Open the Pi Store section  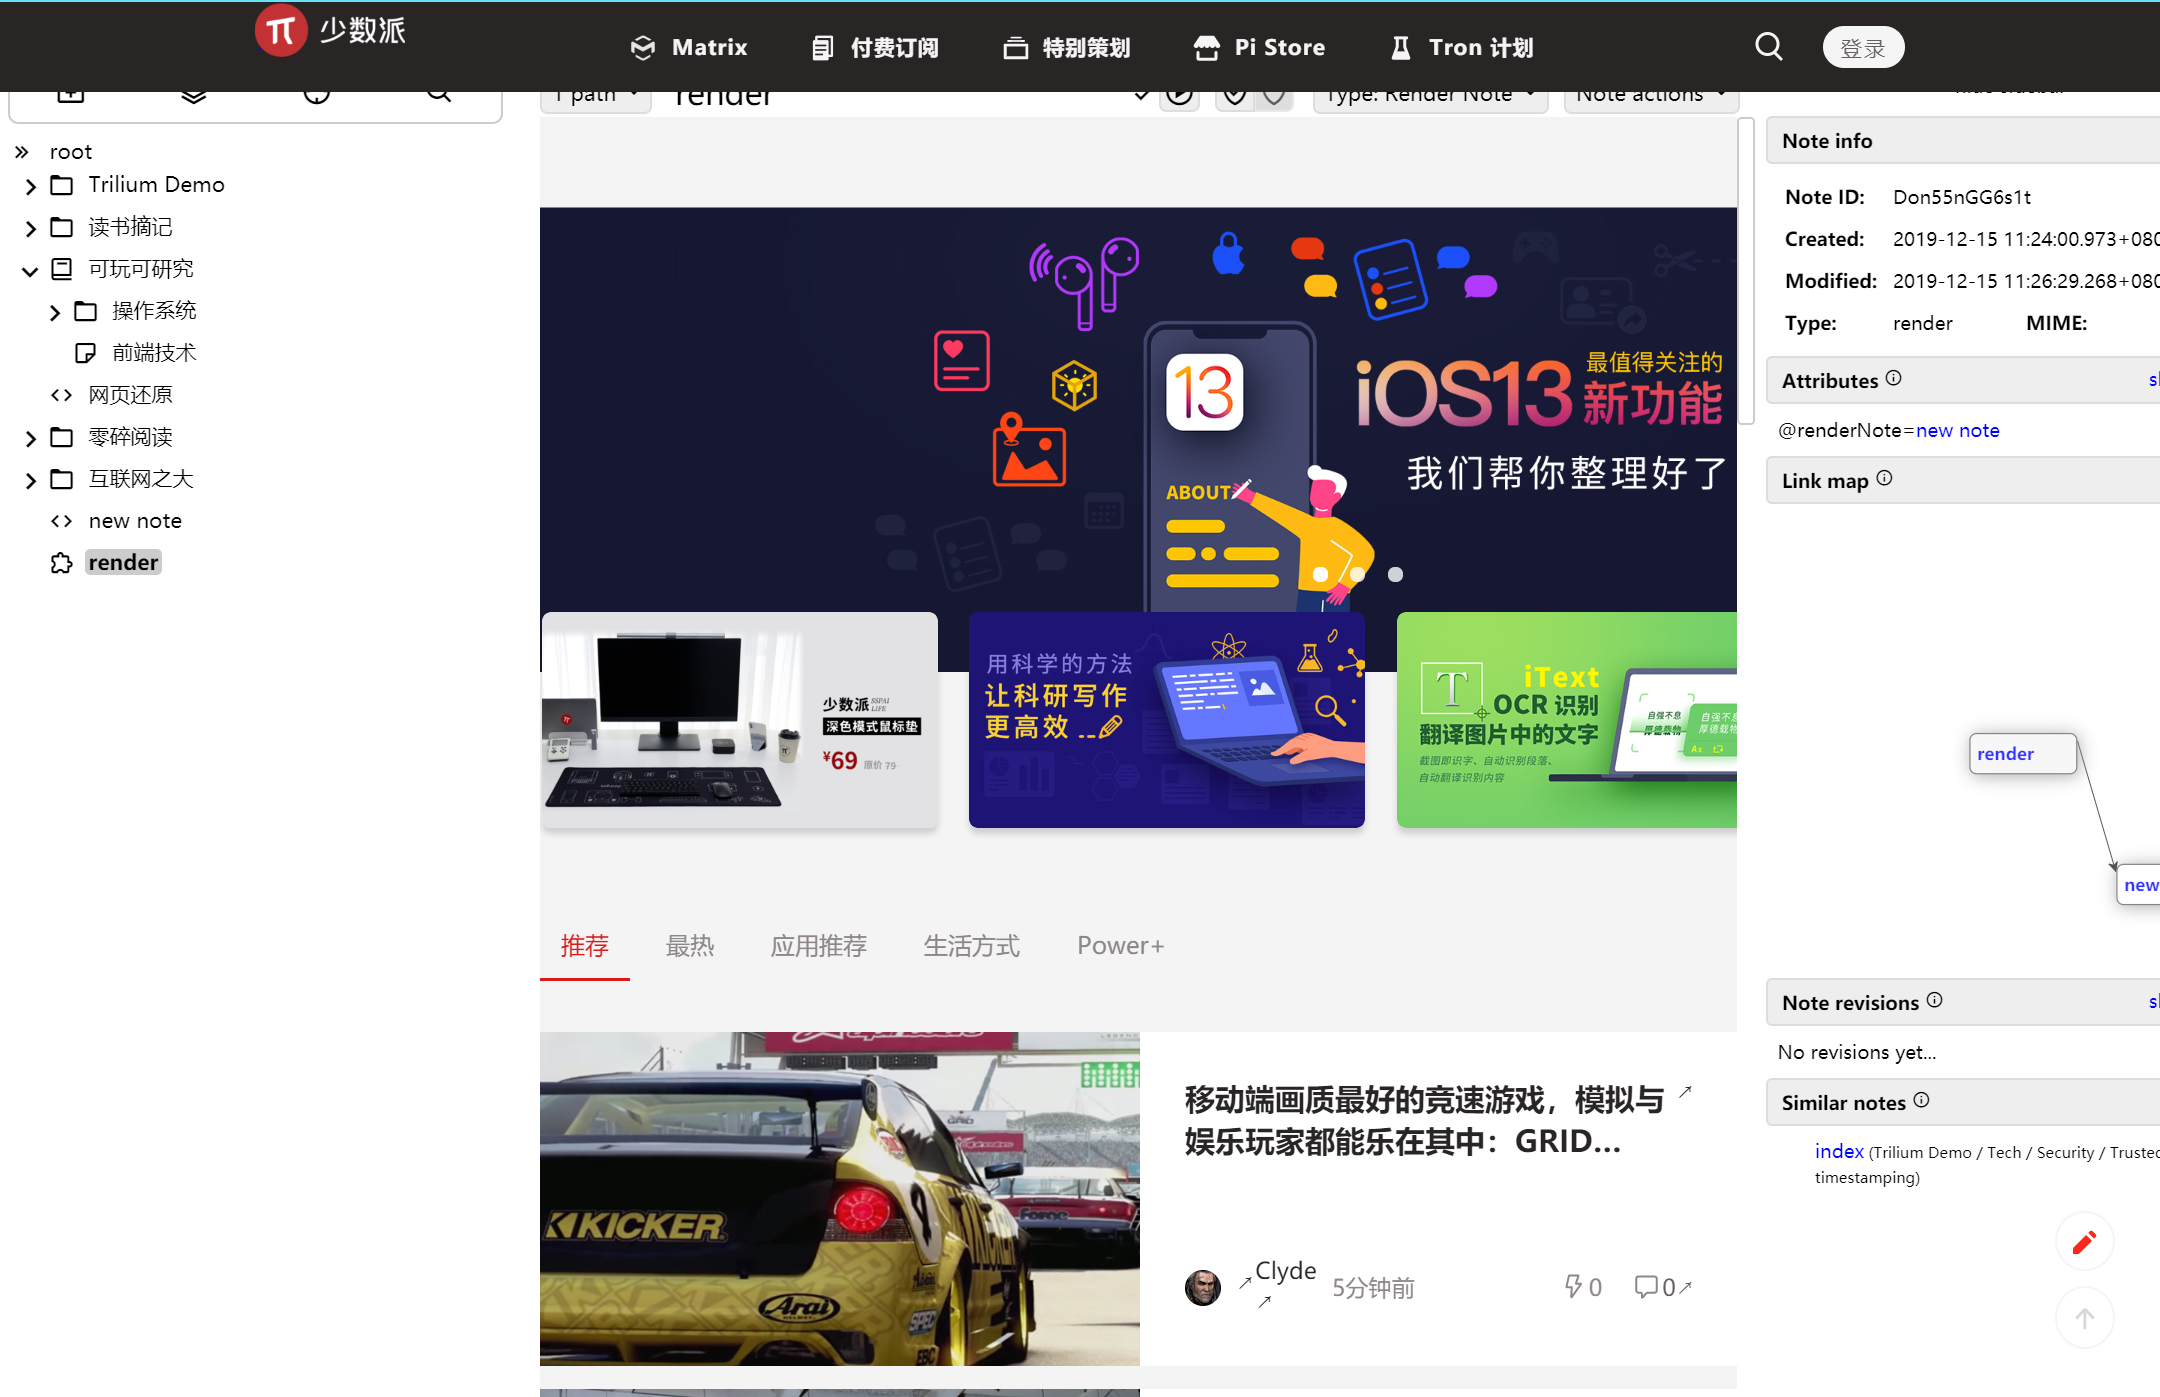tap(1259, 46)
